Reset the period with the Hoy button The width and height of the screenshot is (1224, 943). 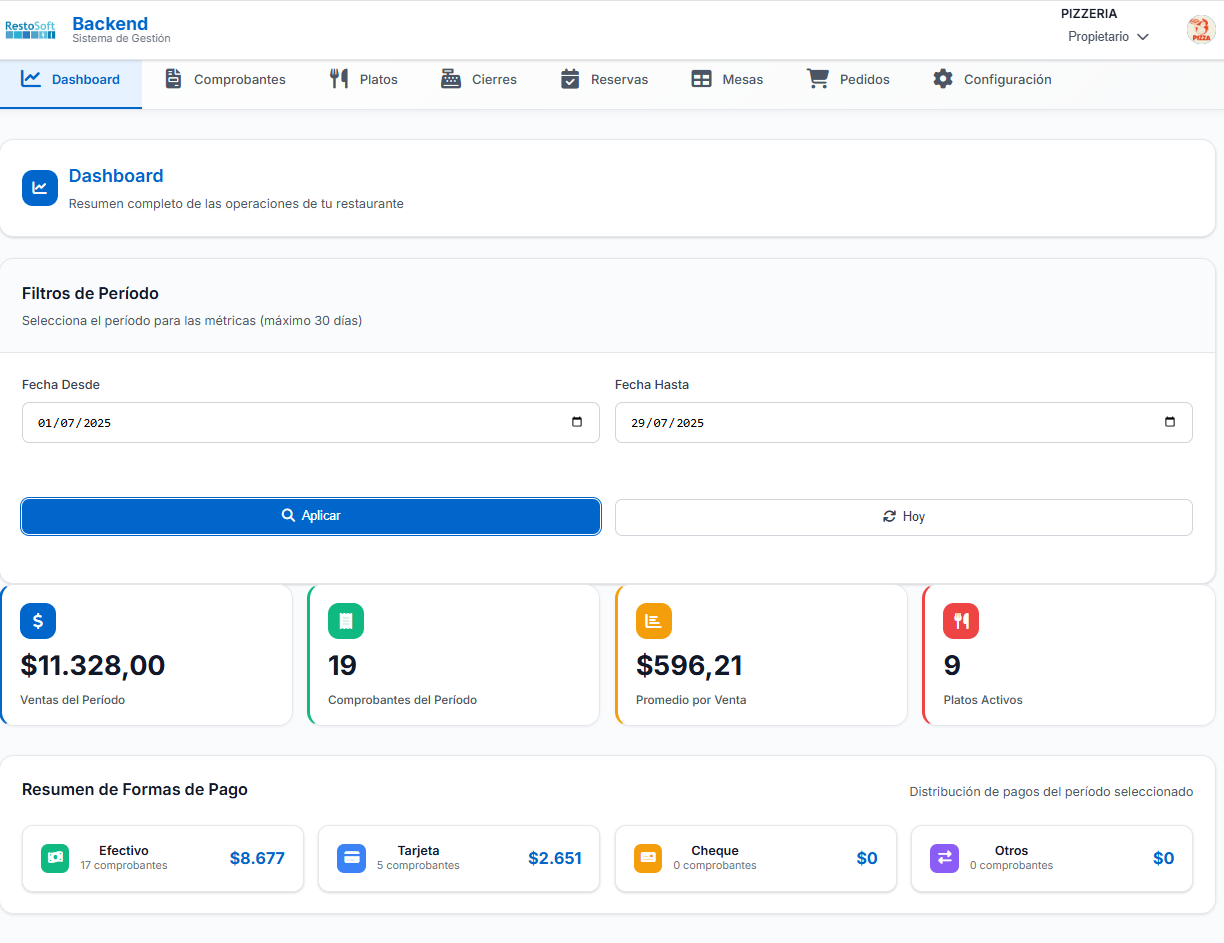904,517
